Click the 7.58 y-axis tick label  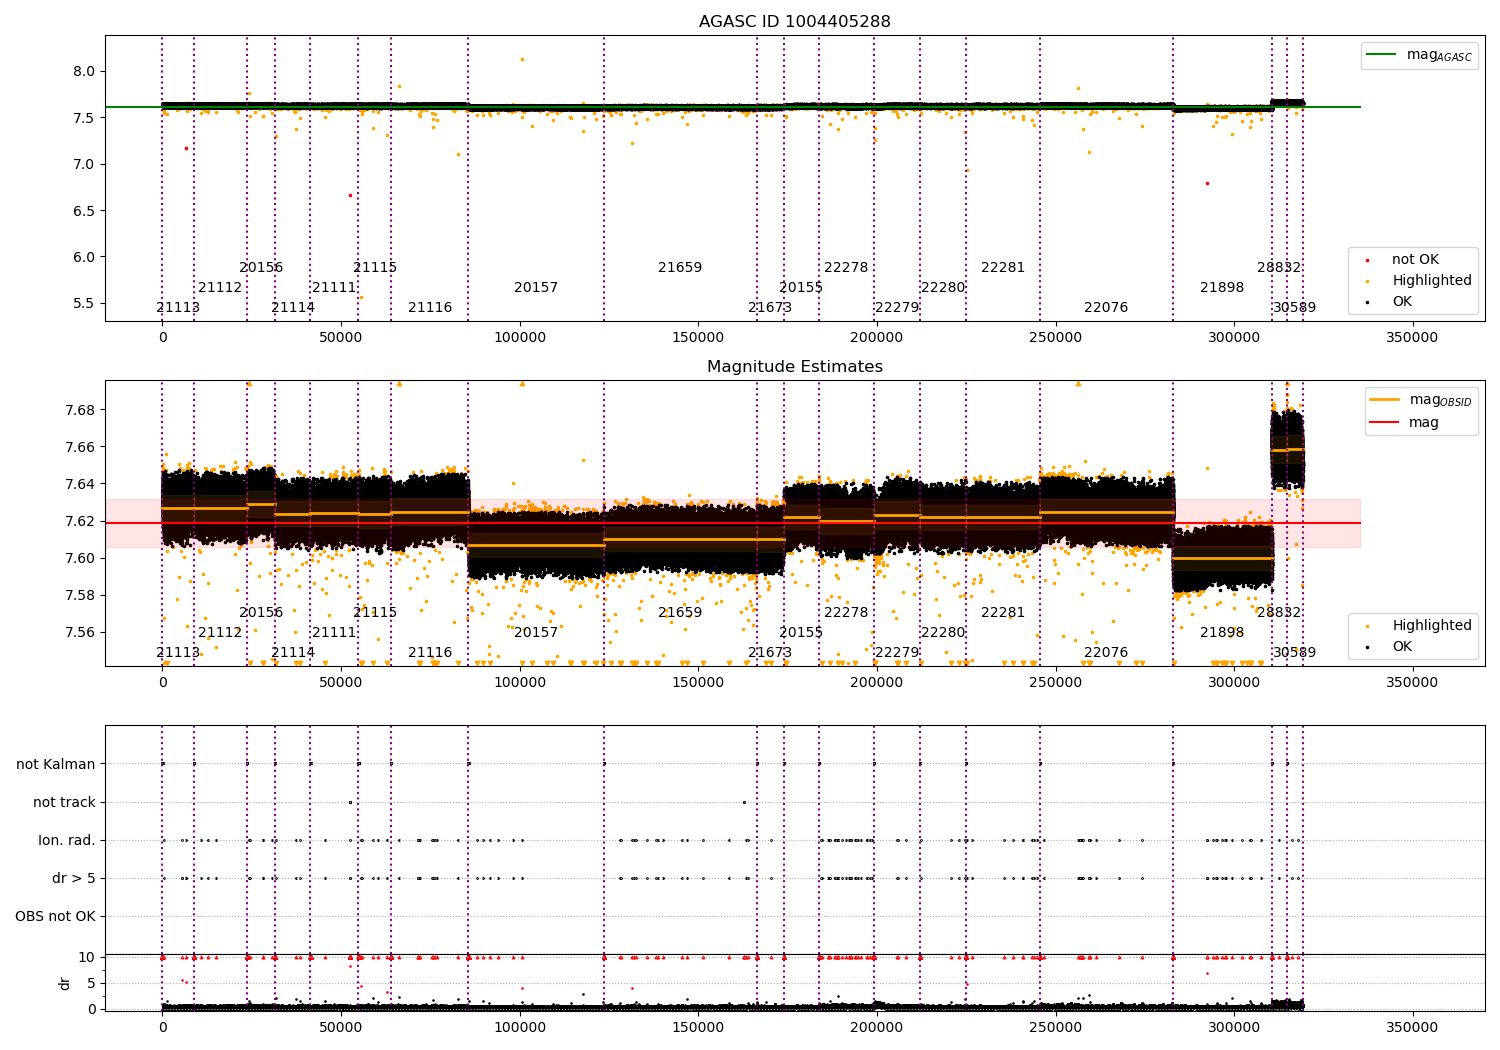pyautogui.click(x=80, y=596)
